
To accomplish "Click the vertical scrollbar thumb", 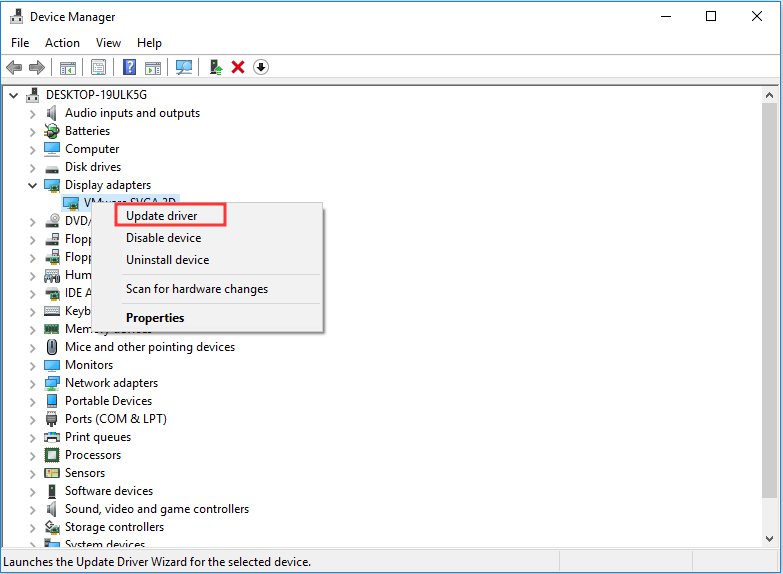I will (x=770, y=300).
